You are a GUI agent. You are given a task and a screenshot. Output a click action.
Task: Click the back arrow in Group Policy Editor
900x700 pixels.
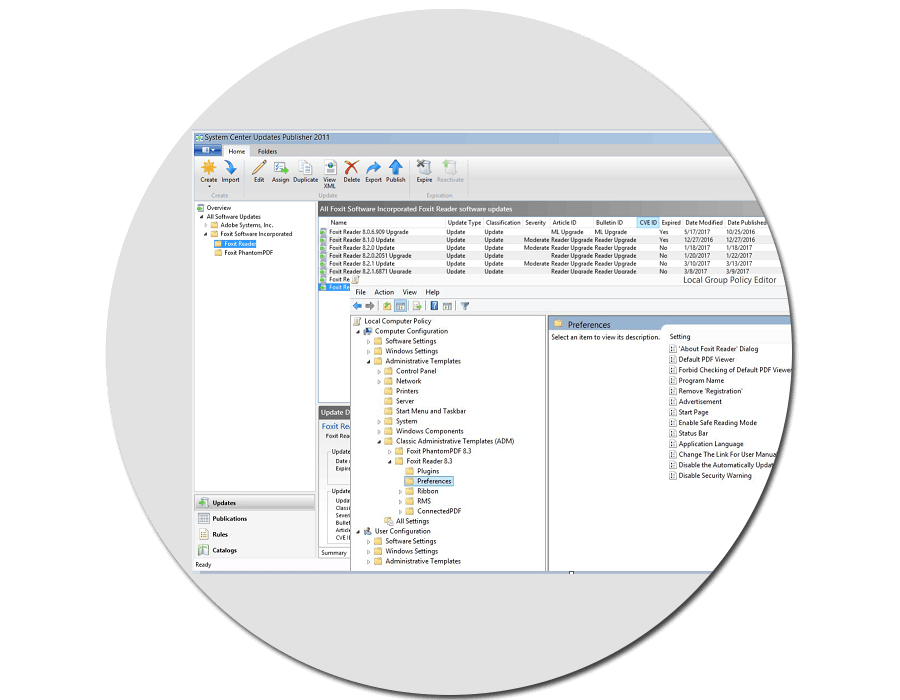[x=357, y=306]
